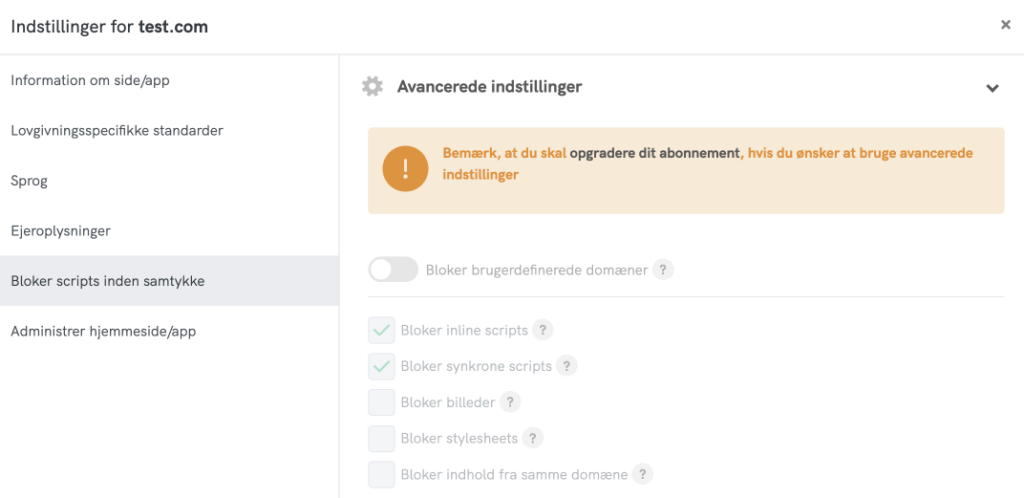Image resolution: width=1024 pixels, height=498 pixels.
Task: Open Information om side/app section
Action: (x=90, y=80)
